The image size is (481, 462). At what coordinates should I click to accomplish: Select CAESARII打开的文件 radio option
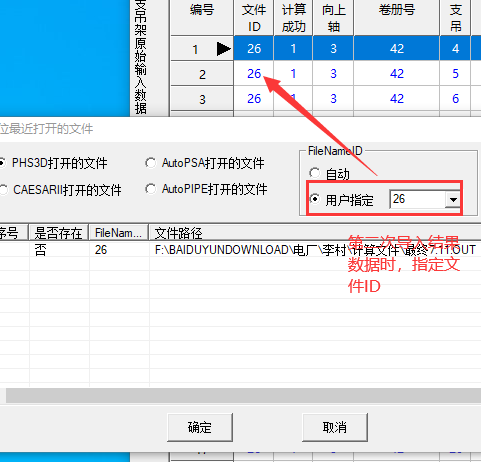click(60, 190)
